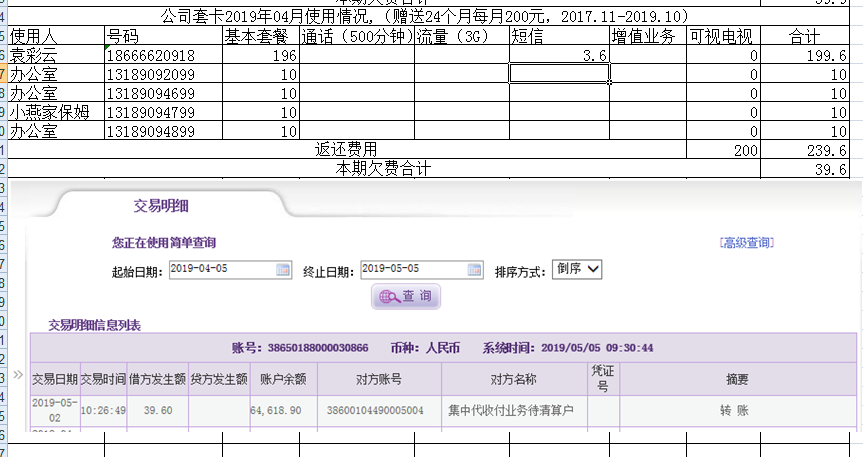Expand the side panel with » arrow
This screenshot has width=863, height=457.
17,375
